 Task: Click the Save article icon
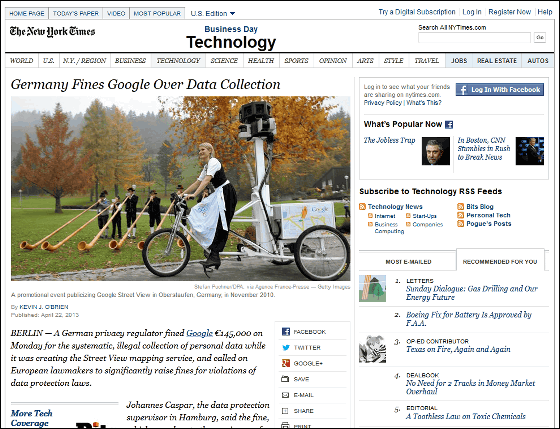[x=285, y=379]
